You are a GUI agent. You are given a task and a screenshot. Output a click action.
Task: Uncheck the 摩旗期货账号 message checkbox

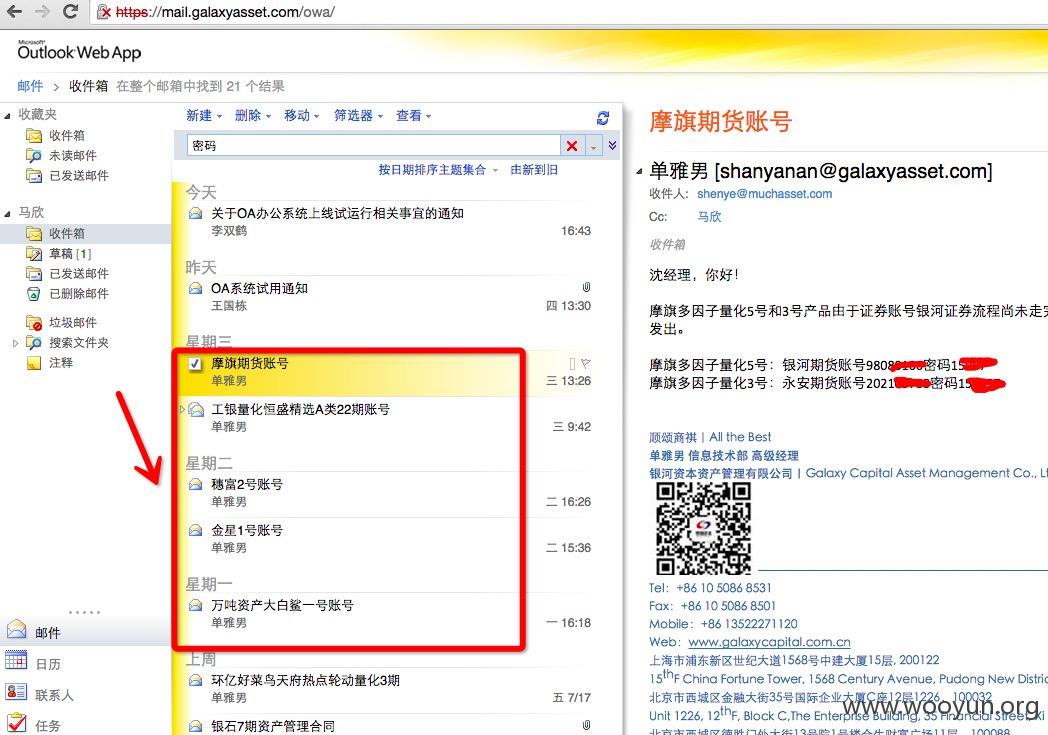(194, 364)
